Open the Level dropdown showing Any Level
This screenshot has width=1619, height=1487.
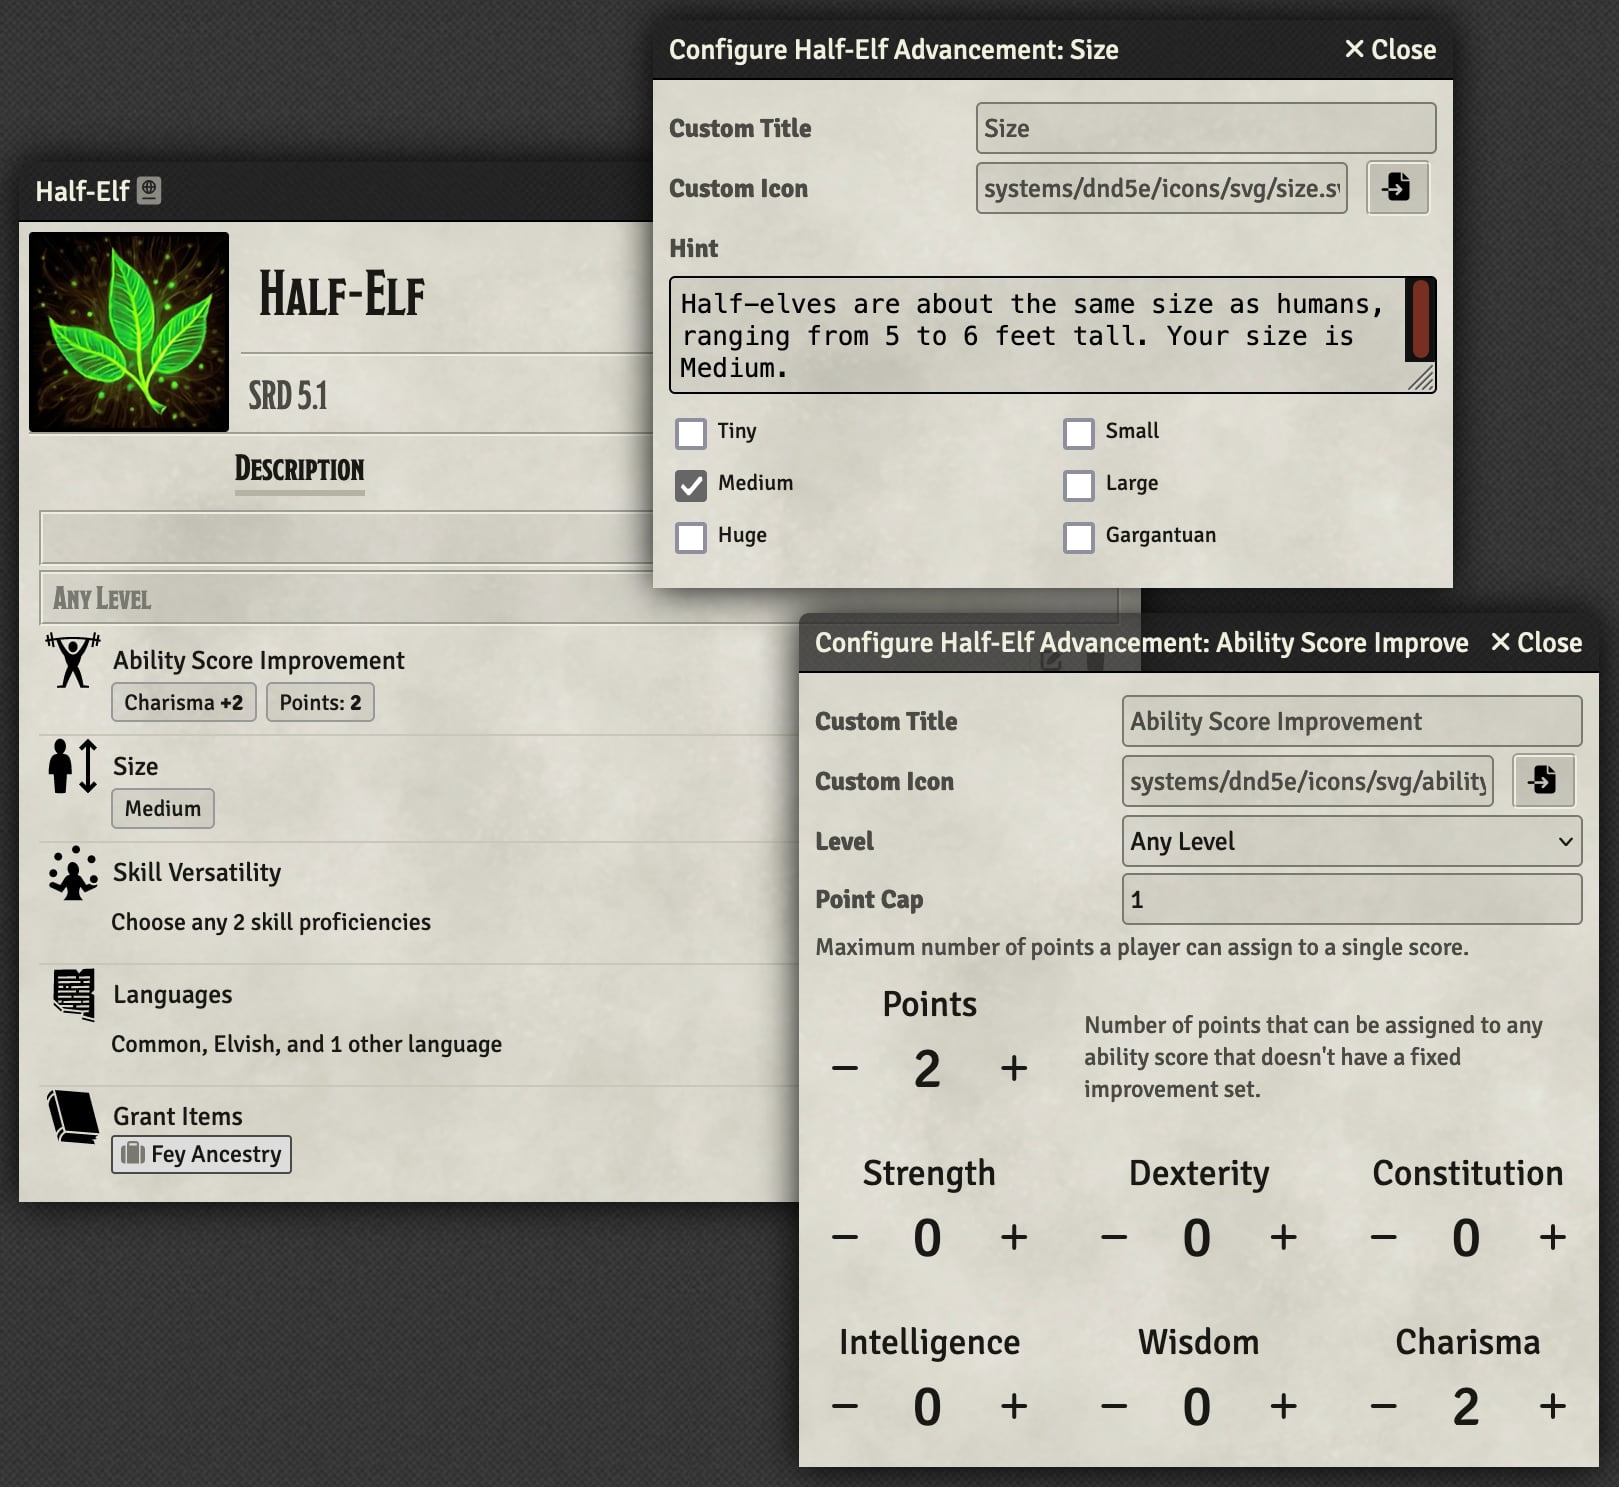[x=1352, y=841]
